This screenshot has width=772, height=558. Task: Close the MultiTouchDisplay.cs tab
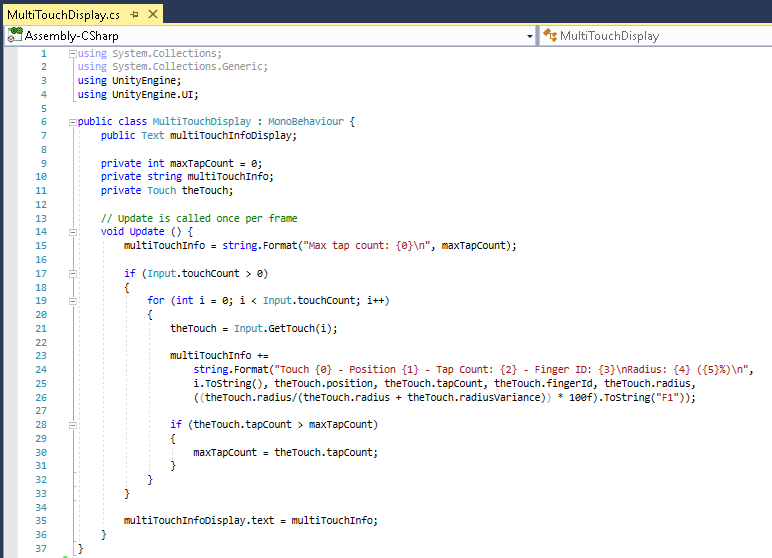[x=153, y=15]
